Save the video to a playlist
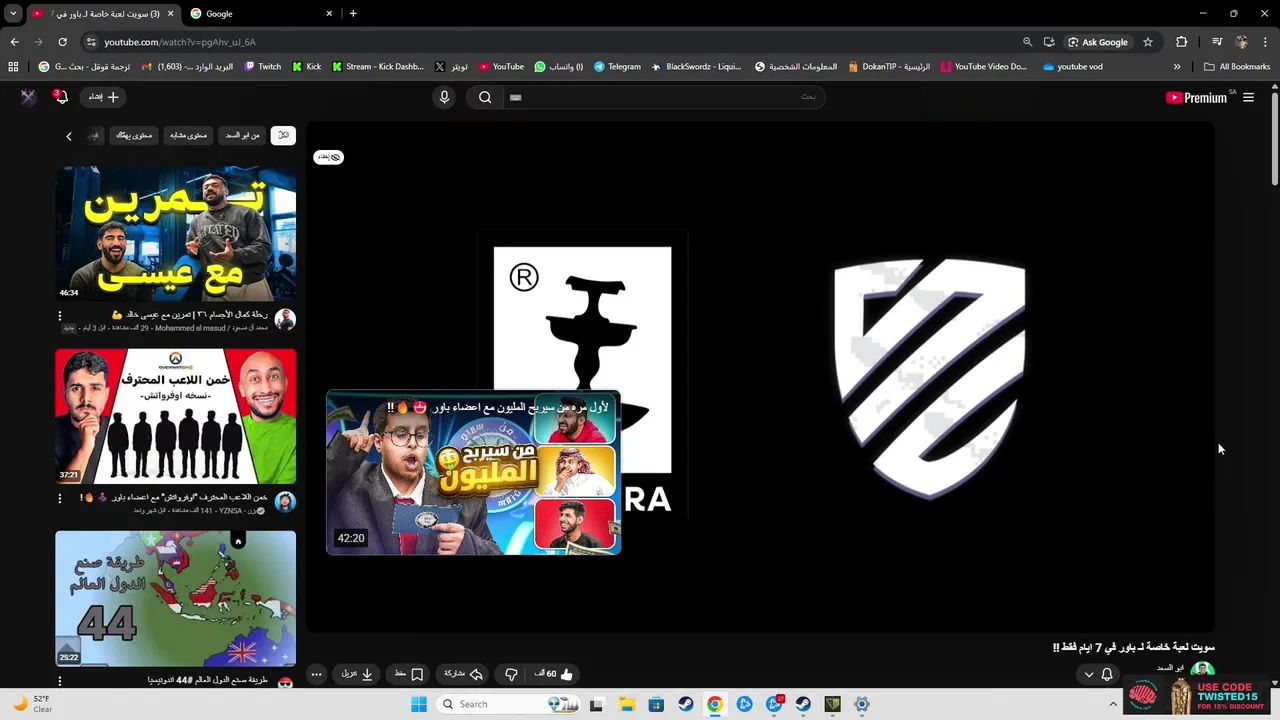1280x720 pixels. pos(409,674)
